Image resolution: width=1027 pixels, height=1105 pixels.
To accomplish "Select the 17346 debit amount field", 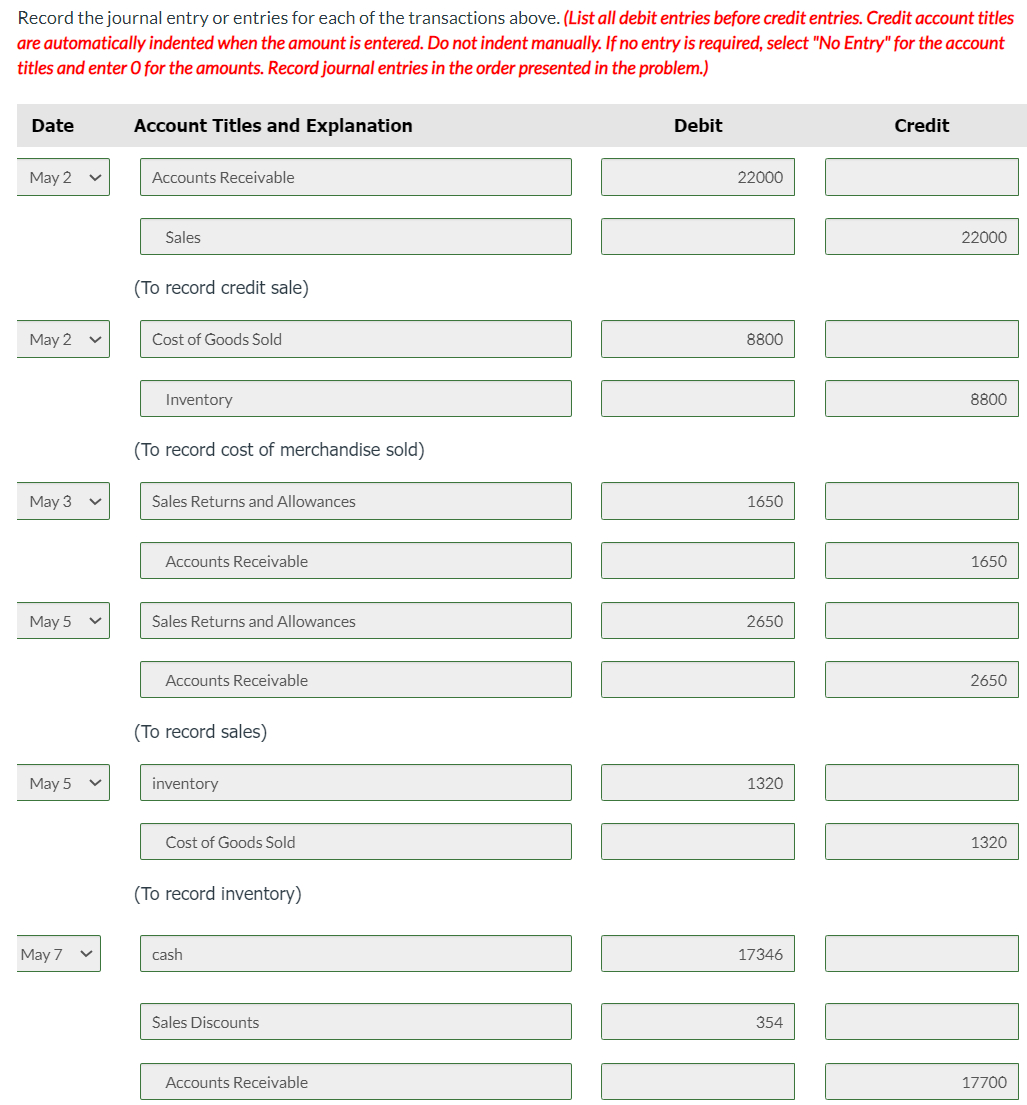I will pyautogui.click(x=697, y=953).
